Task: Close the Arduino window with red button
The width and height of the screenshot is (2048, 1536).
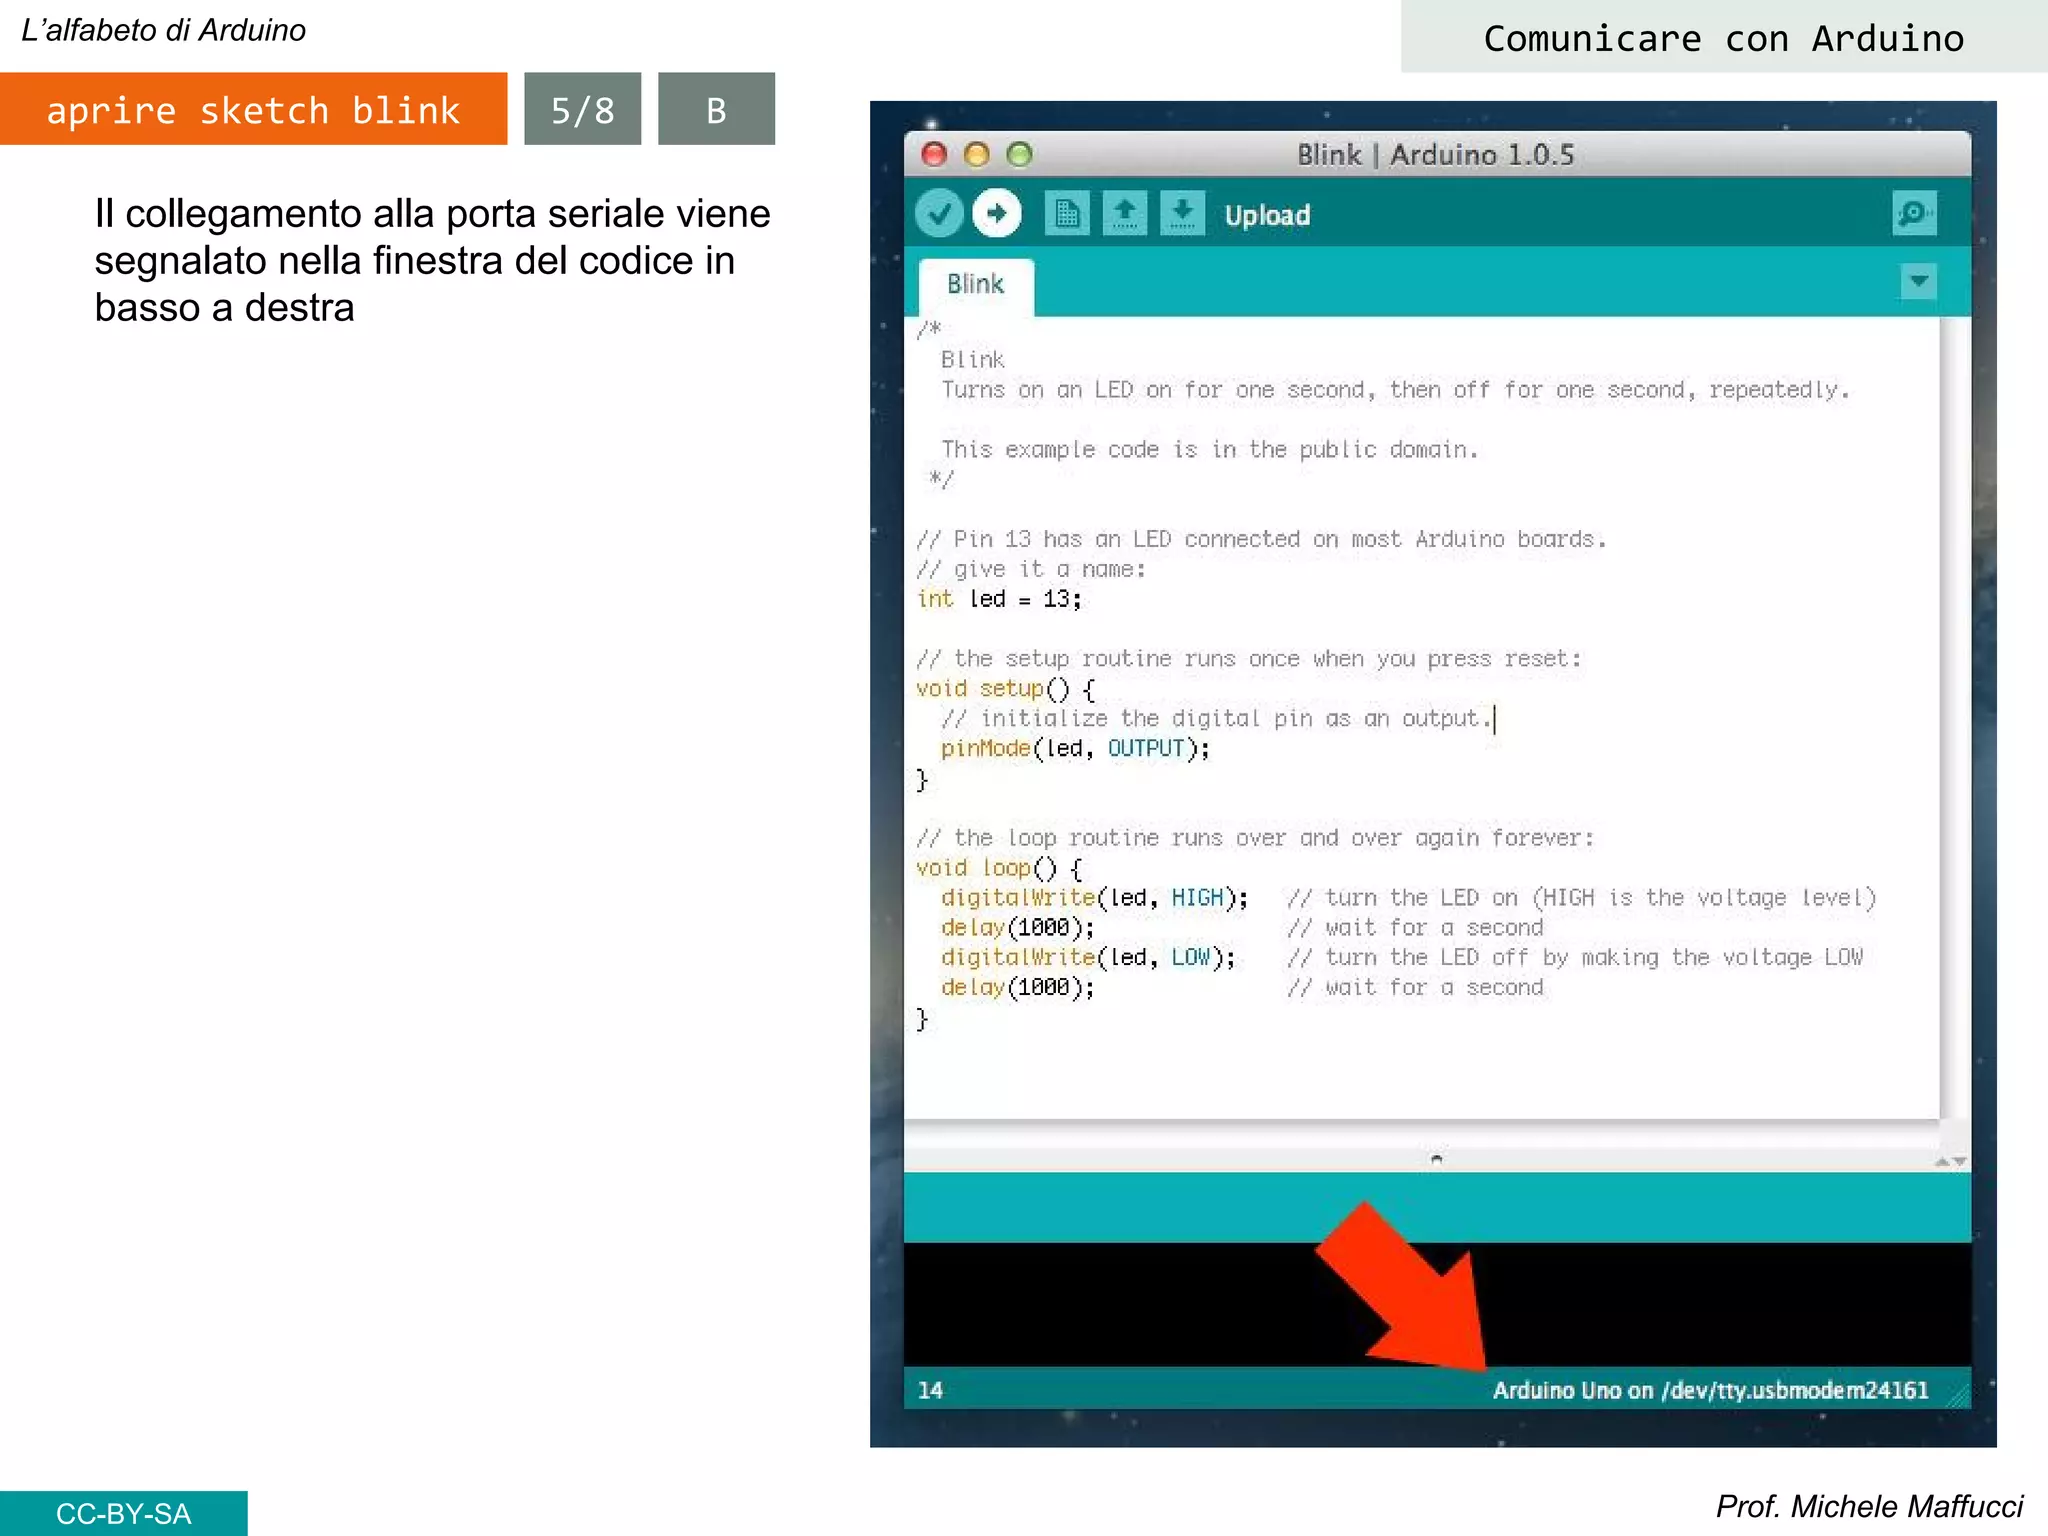Action: [934, 154]
